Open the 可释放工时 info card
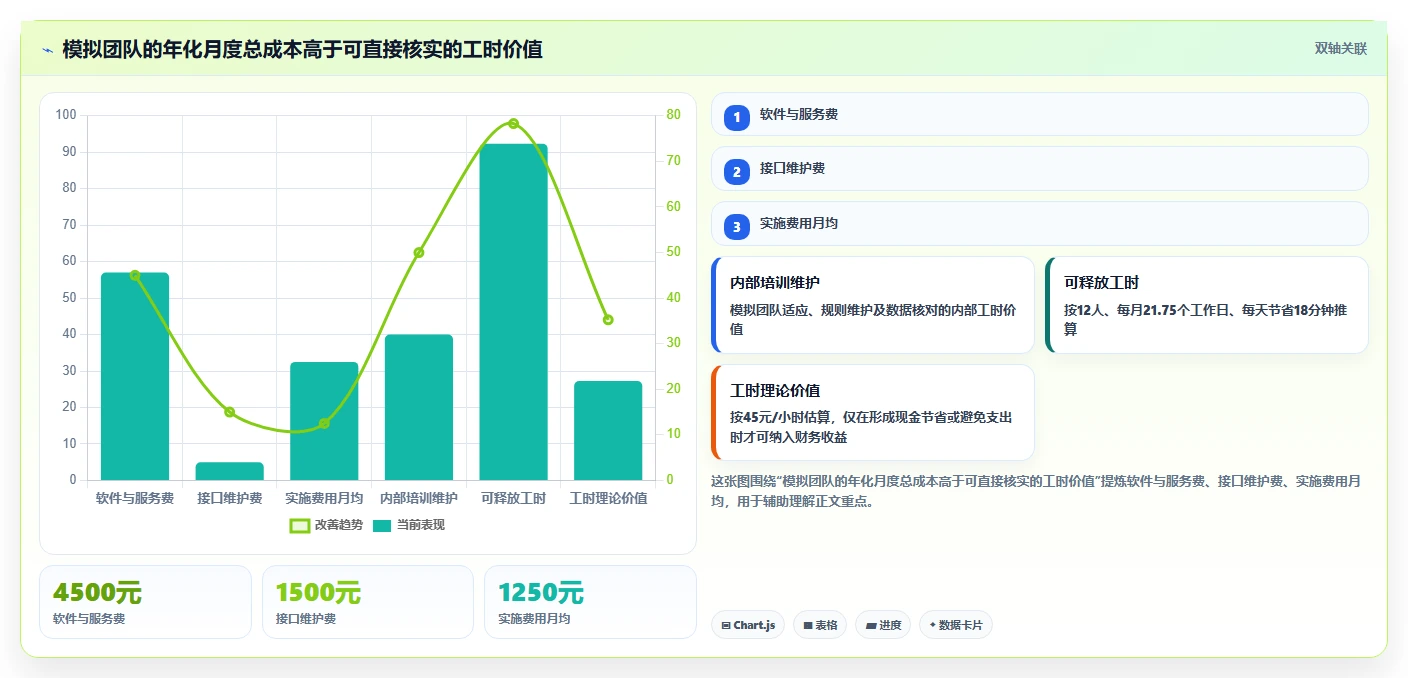The image size is (1408, 678). pyautogui.click(x=1207, y=305)
